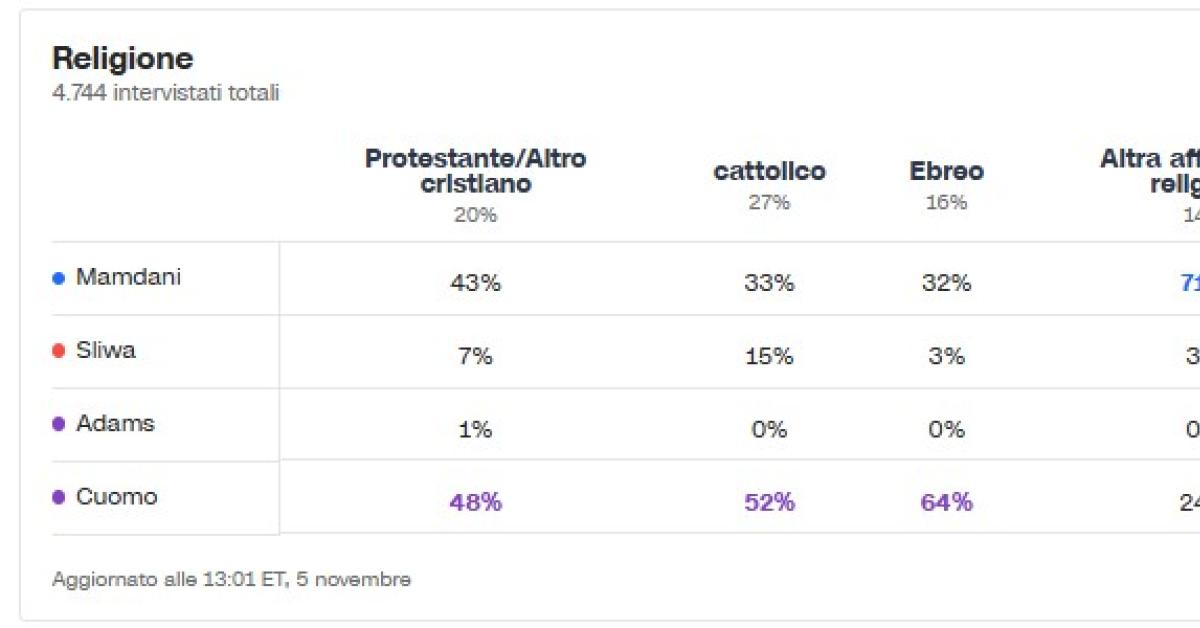Viewport: 1200px width, 628px height.
Task: Click Mamdani's 43% Protestante value
Action: 475,283
